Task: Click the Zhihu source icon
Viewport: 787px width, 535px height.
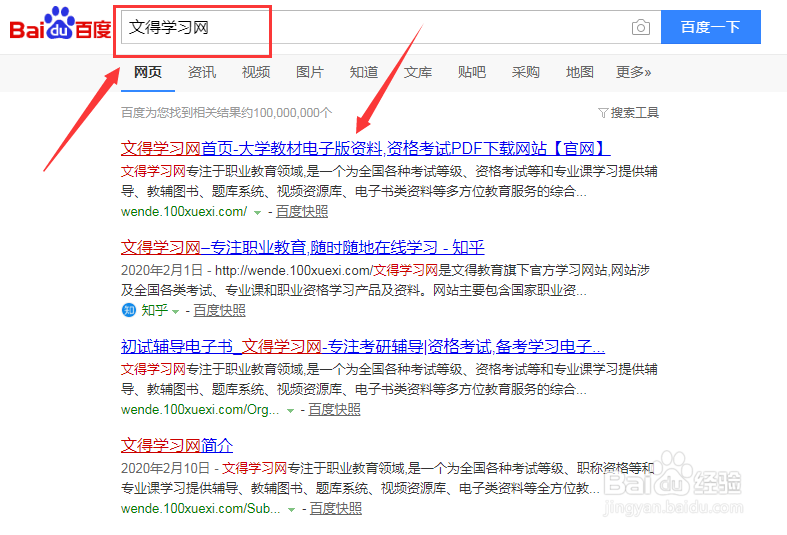Action: (x=129, y=310)
